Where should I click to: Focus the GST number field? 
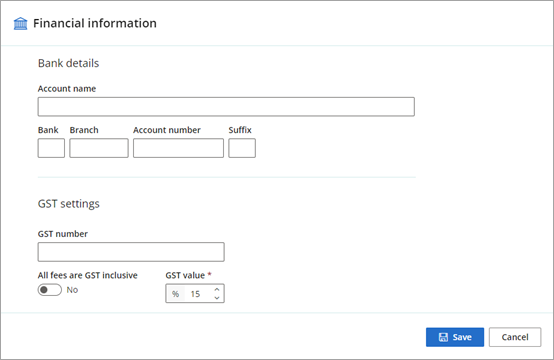pos(131,252)
